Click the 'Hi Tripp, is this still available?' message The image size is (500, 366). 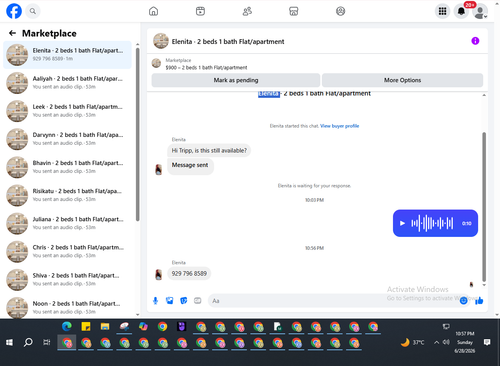209,150
